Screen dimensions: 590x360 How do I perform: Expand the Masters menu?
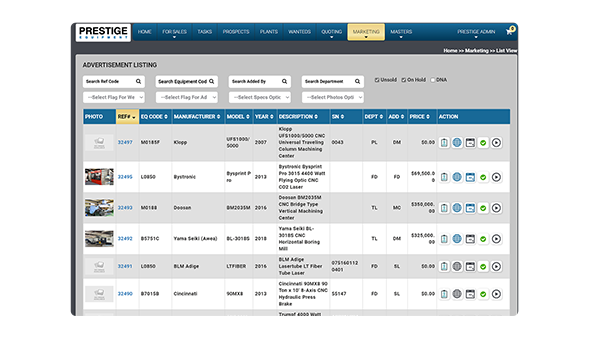click(x=401, y=32)
